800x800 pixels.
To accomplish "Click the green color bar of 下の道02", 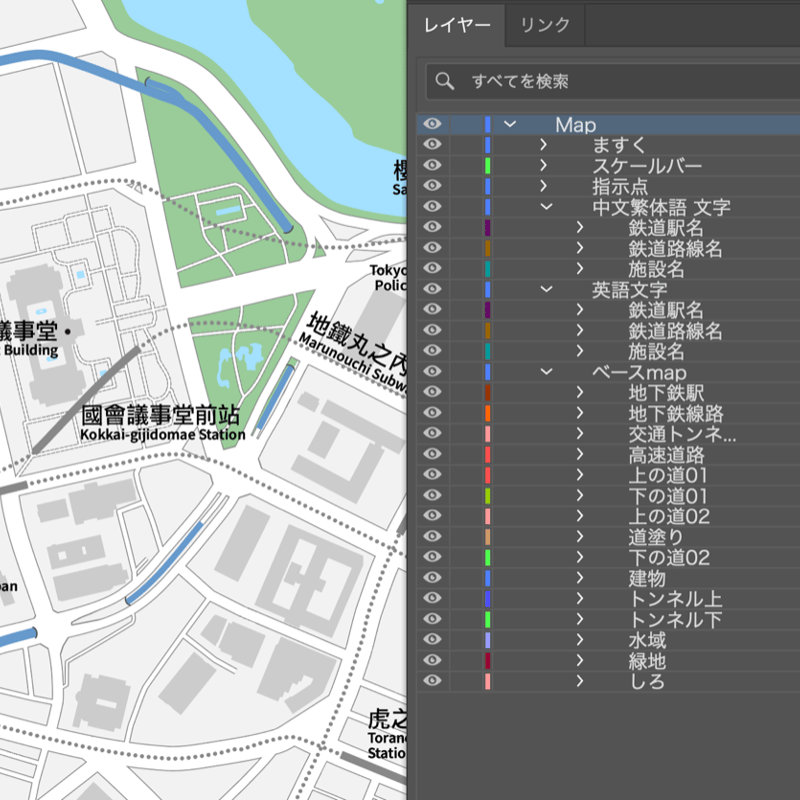I will pyautogui.click(x=488, y=557).
